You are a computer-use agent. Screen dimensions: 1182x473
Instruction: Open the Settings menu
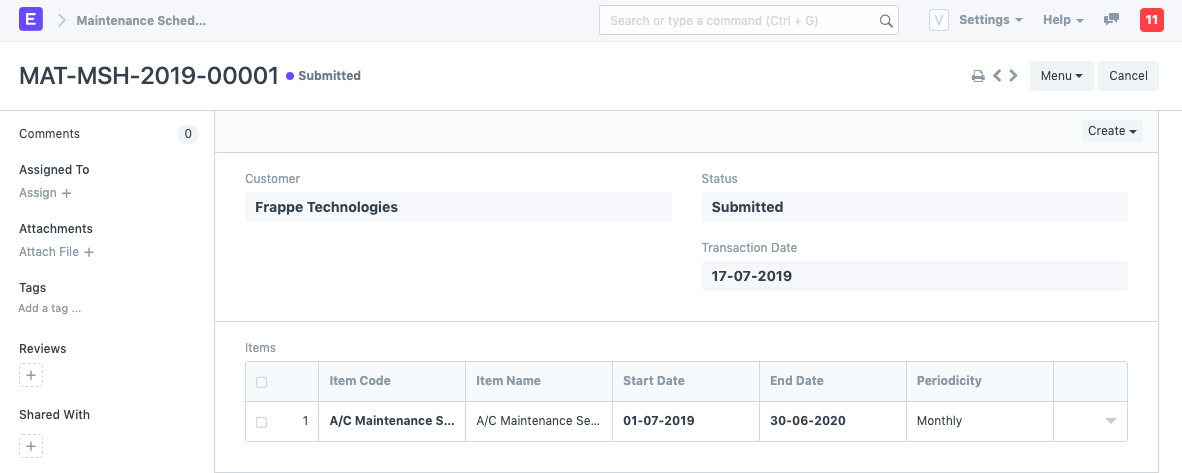991,20
